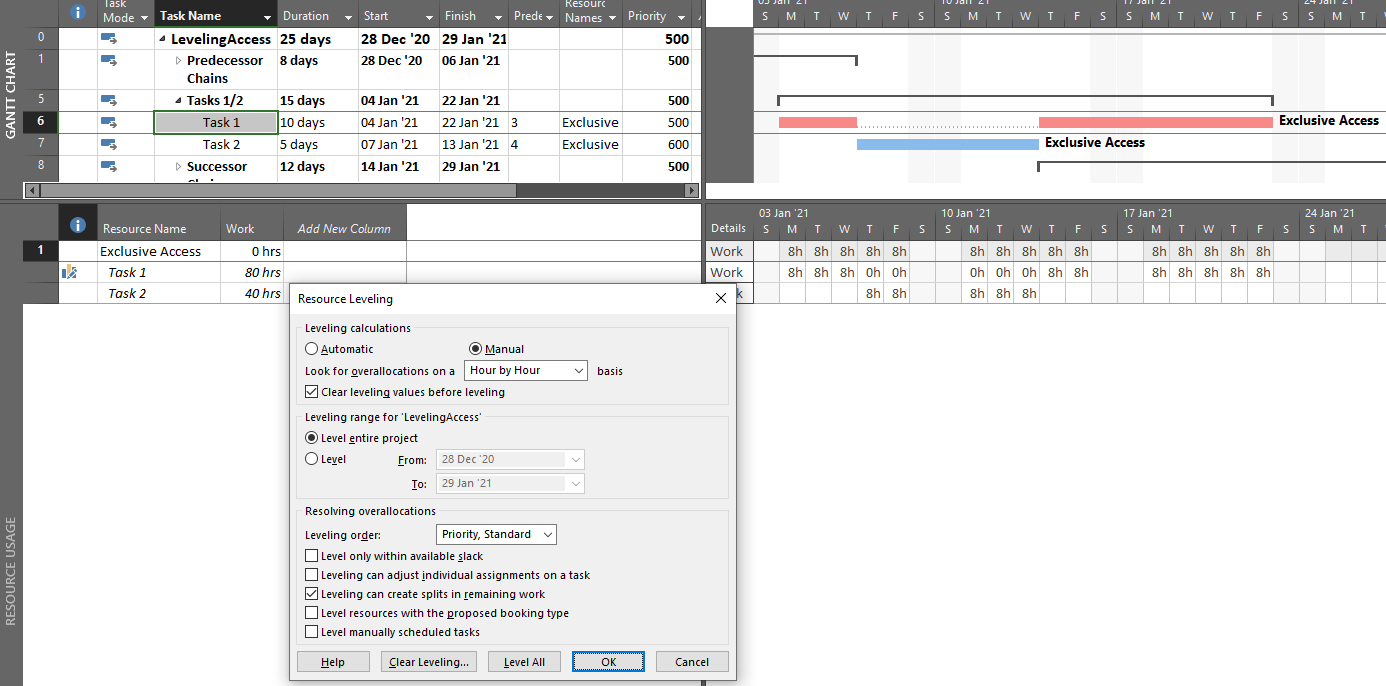Click the task mode icon for Predecessor Chains
This screenshot has width=1386, height=686.
[x=110, y=60]
